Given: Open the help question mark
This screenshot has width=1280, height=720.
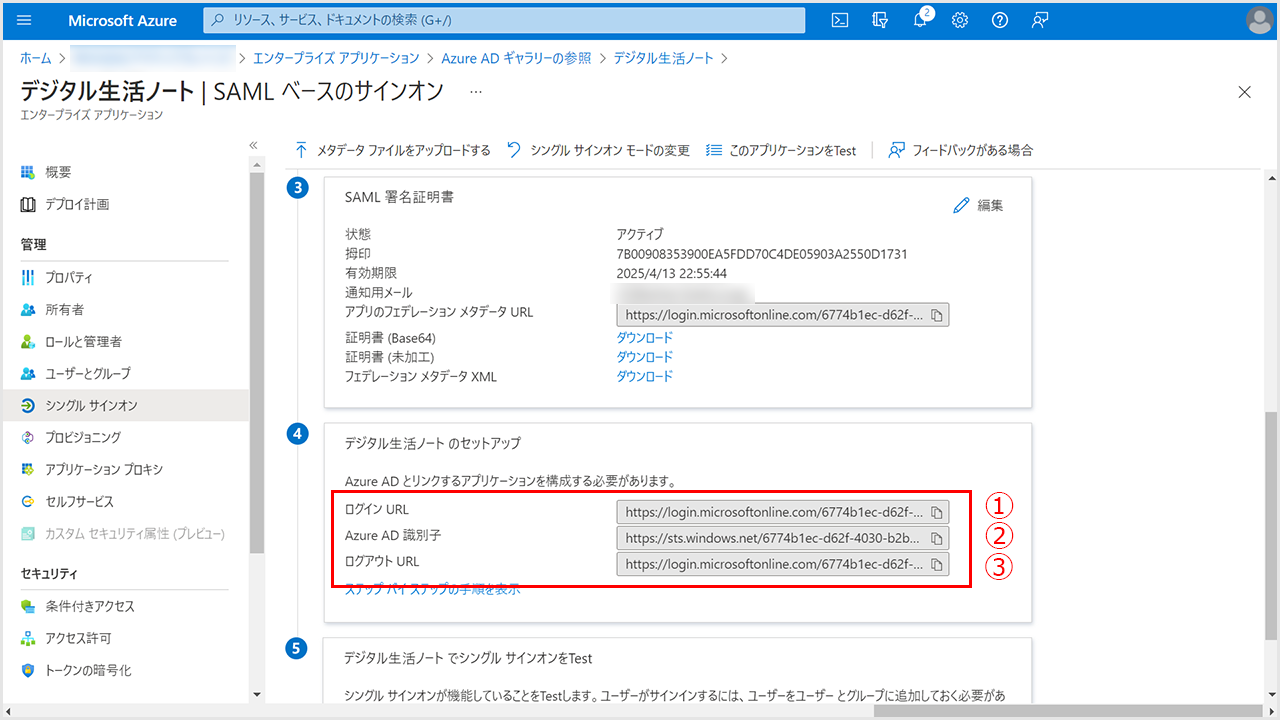Looking at the screenshot, I should pos(1000,20).
